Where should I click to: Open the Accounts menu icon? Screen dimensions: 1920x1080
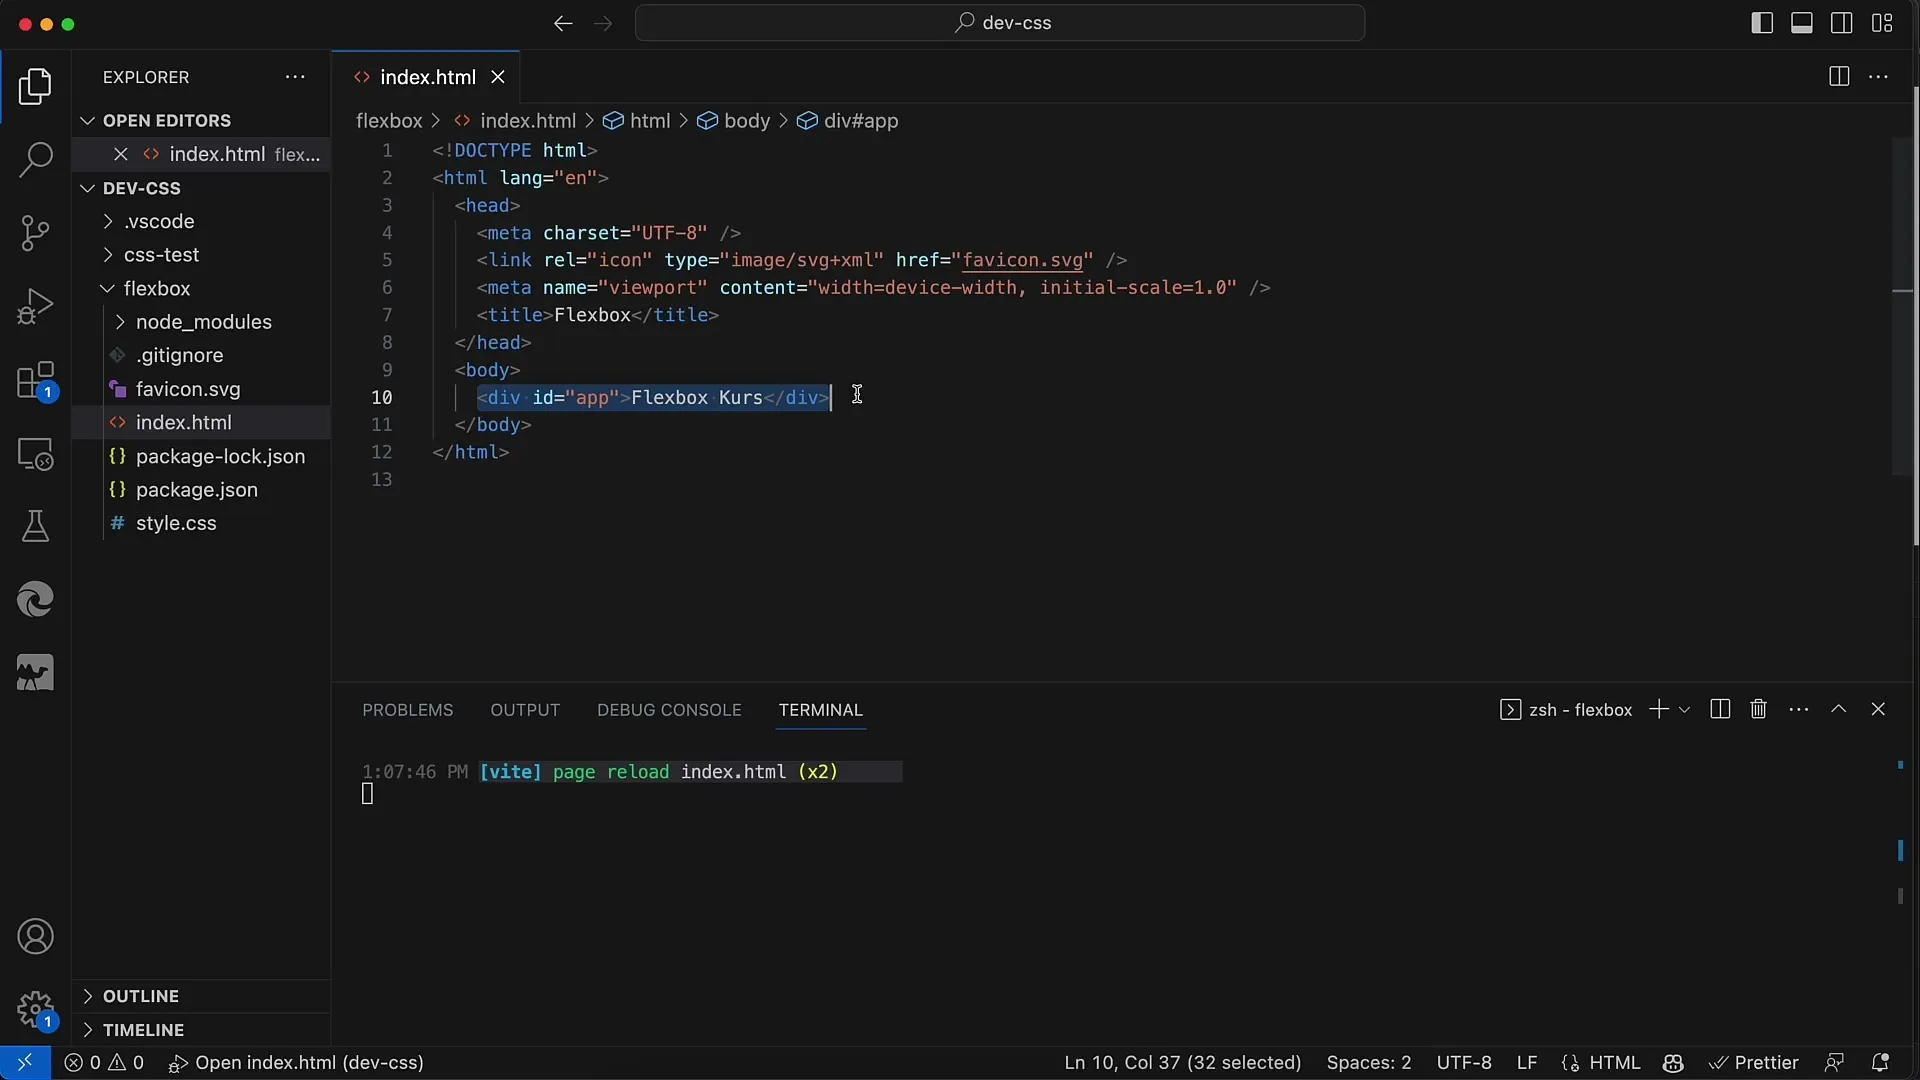point(35,937)
